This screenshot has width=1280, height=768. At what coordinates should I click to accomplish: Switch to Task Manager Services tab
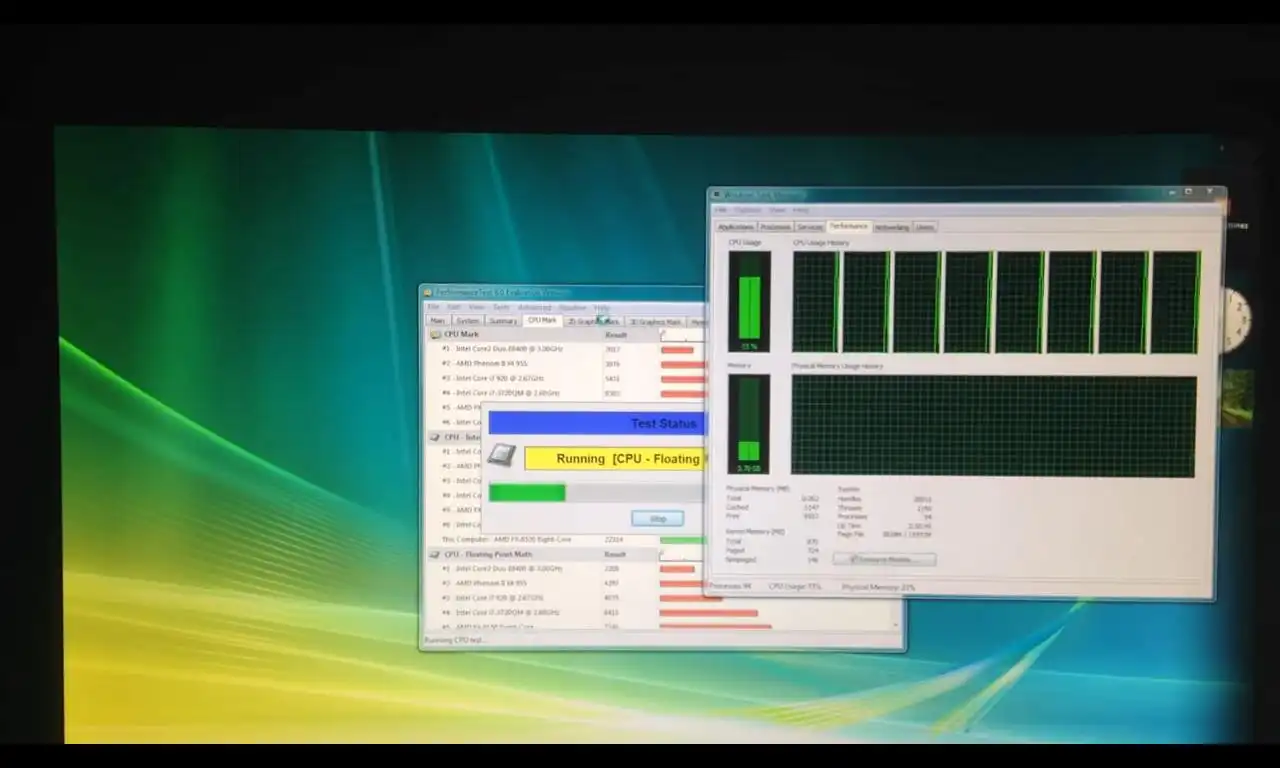pyautogui.click(x=810, y=227)
